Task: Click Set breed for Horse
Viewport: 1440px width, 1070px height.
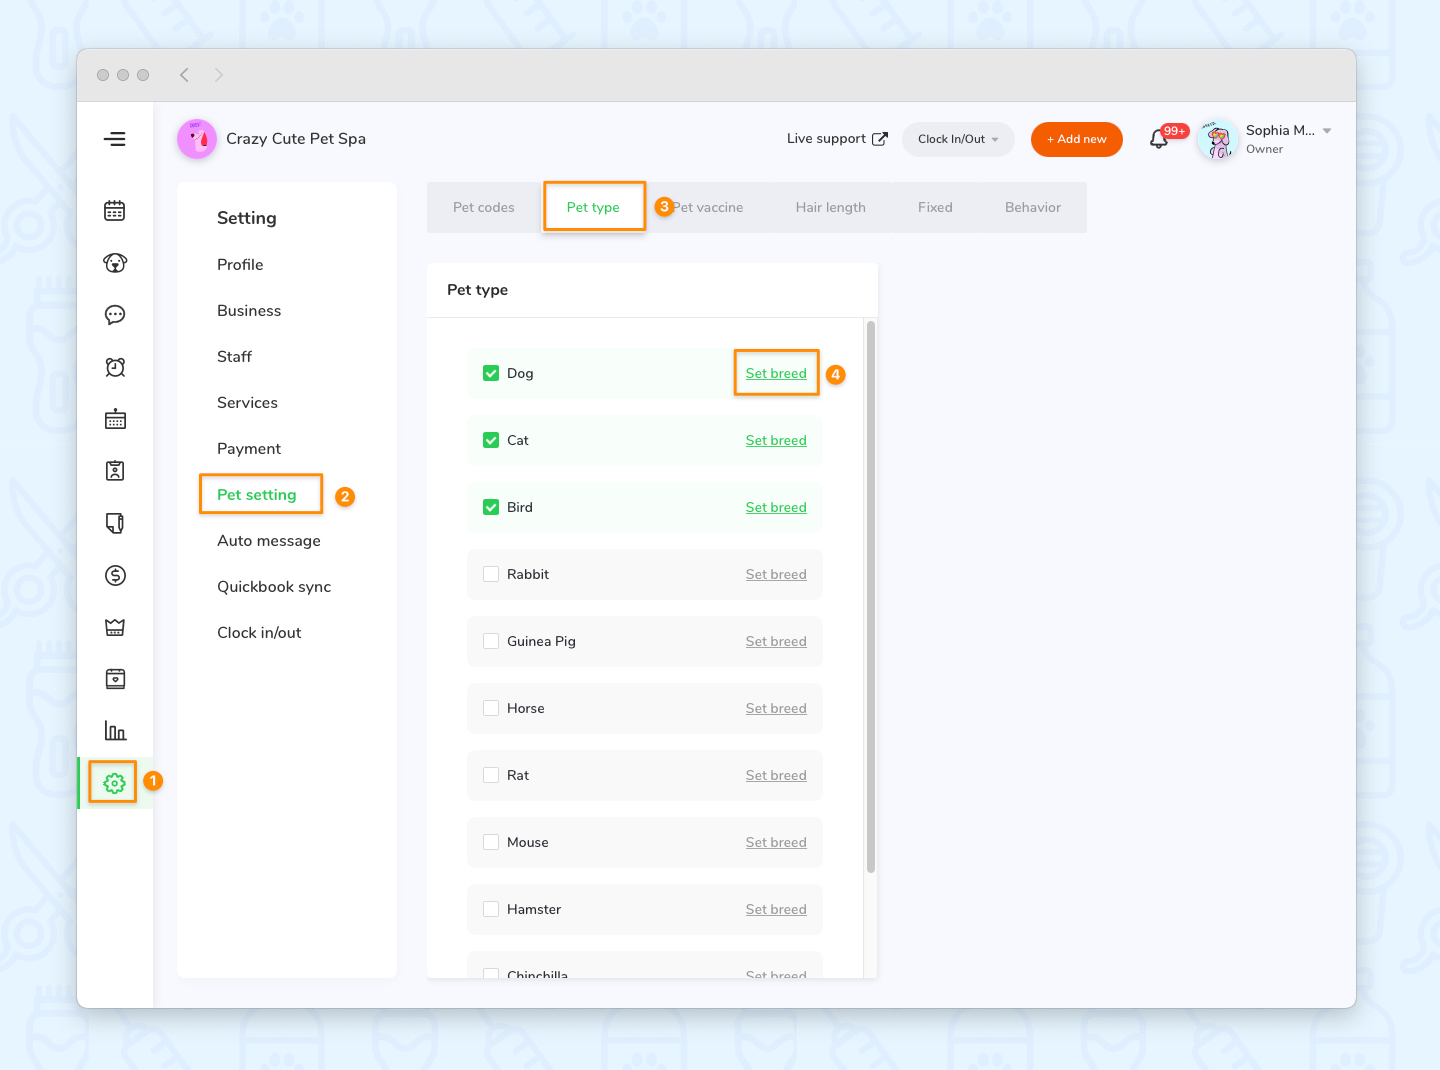Action: [x=776, y=708]
